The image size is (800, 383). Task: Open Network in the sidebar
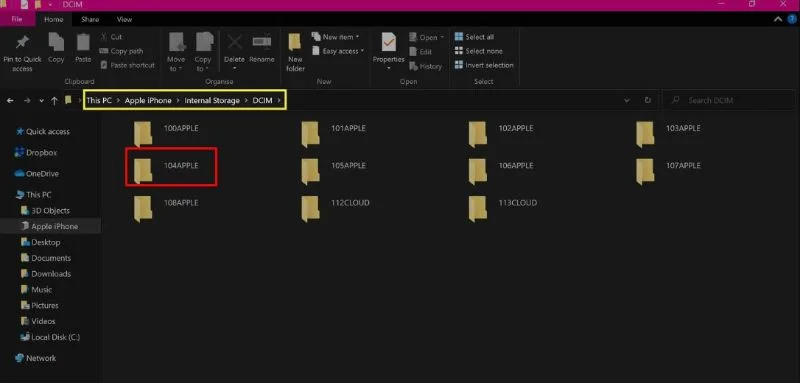click(35, 358)
